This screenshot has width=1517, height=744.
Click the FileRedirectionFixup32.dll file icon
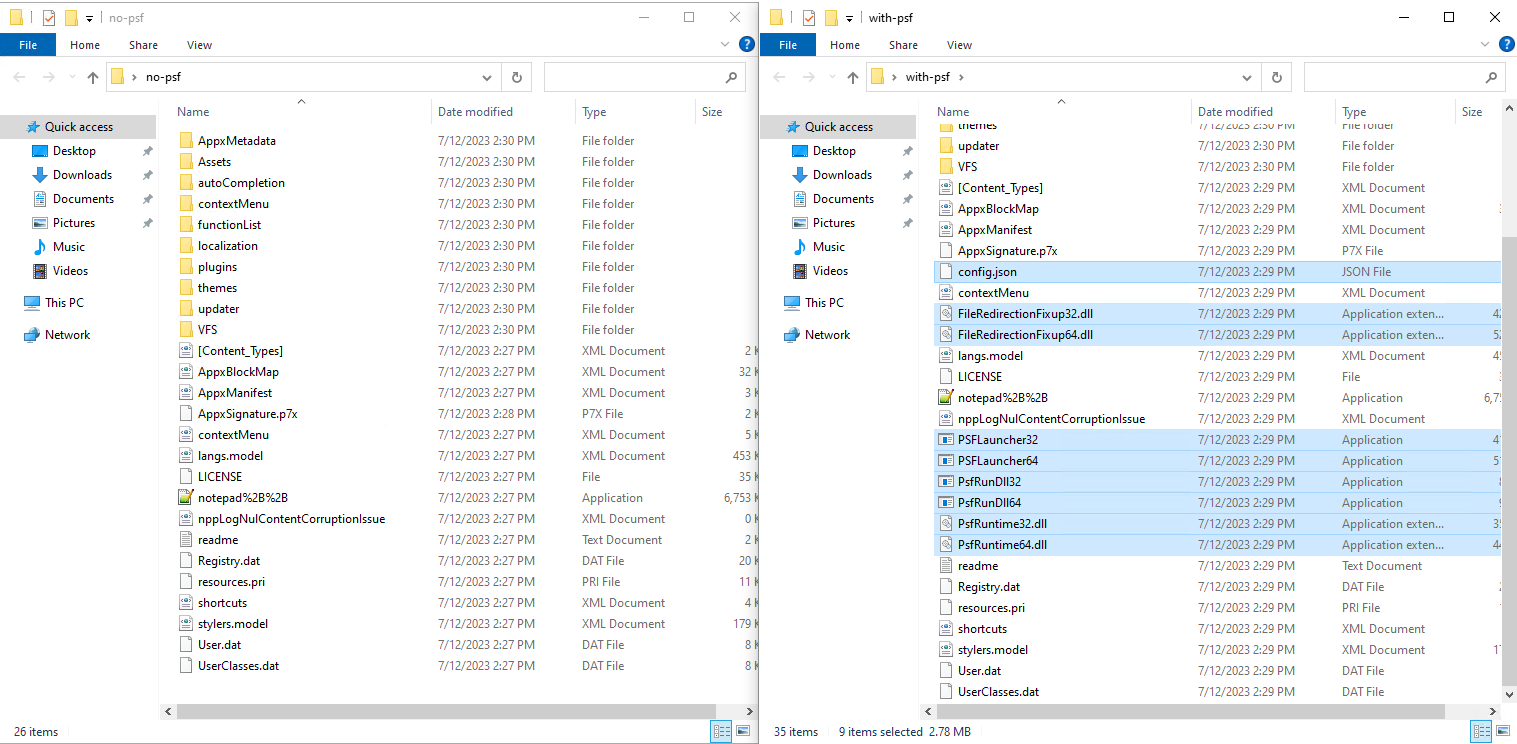click(946, 314)
